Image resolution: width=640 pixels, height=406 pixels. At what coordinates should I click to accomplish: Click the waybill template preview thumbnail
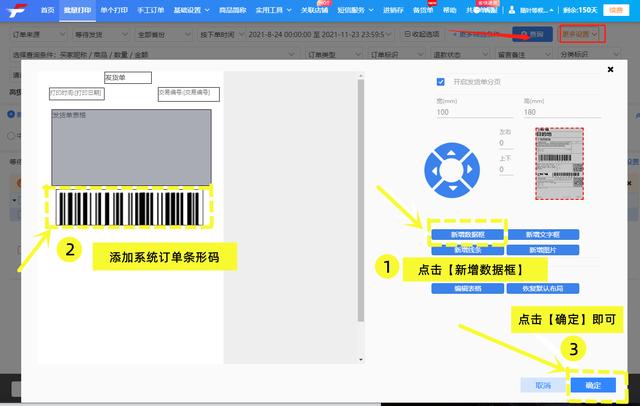[x=559, y=164]
